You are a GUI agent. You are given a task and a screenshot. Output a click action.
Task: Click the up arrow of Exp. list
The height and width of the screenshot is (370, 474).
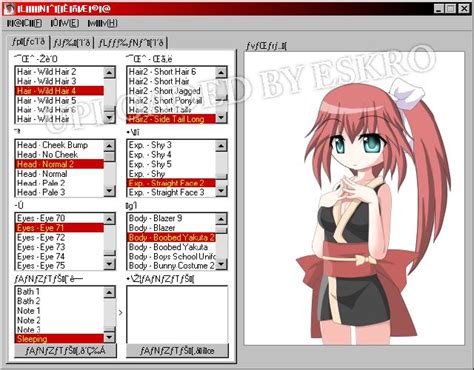point(221,146)
